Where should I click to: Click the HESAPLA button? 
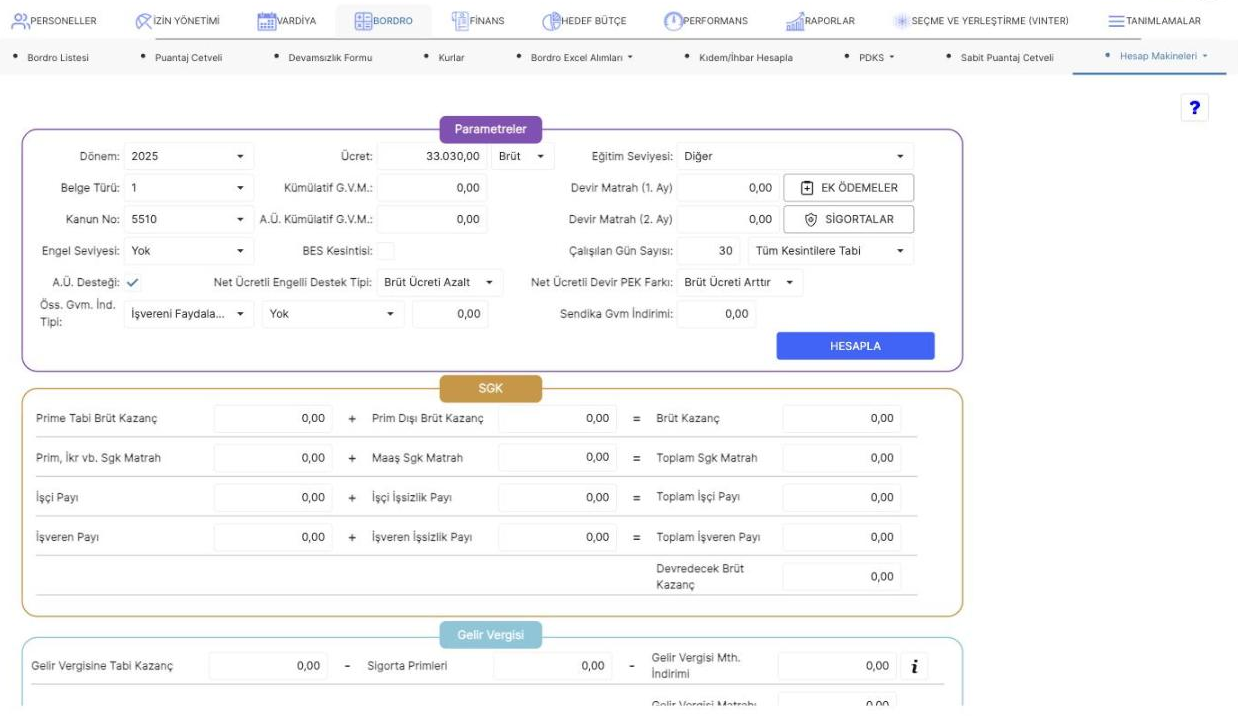[x=855, y=346]
